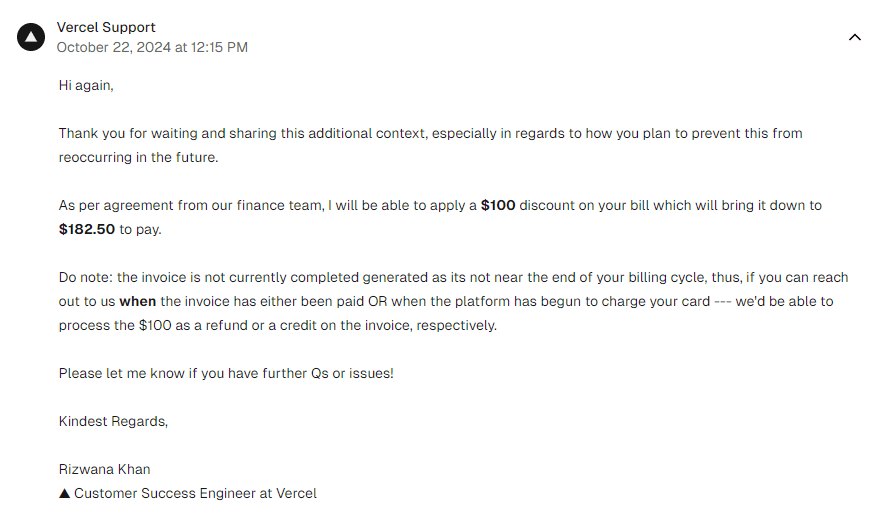This screenshot has width=878, height=513.
Task: Click "Customer Success Engineer at Vercel" text
Action: pos(195,493)
